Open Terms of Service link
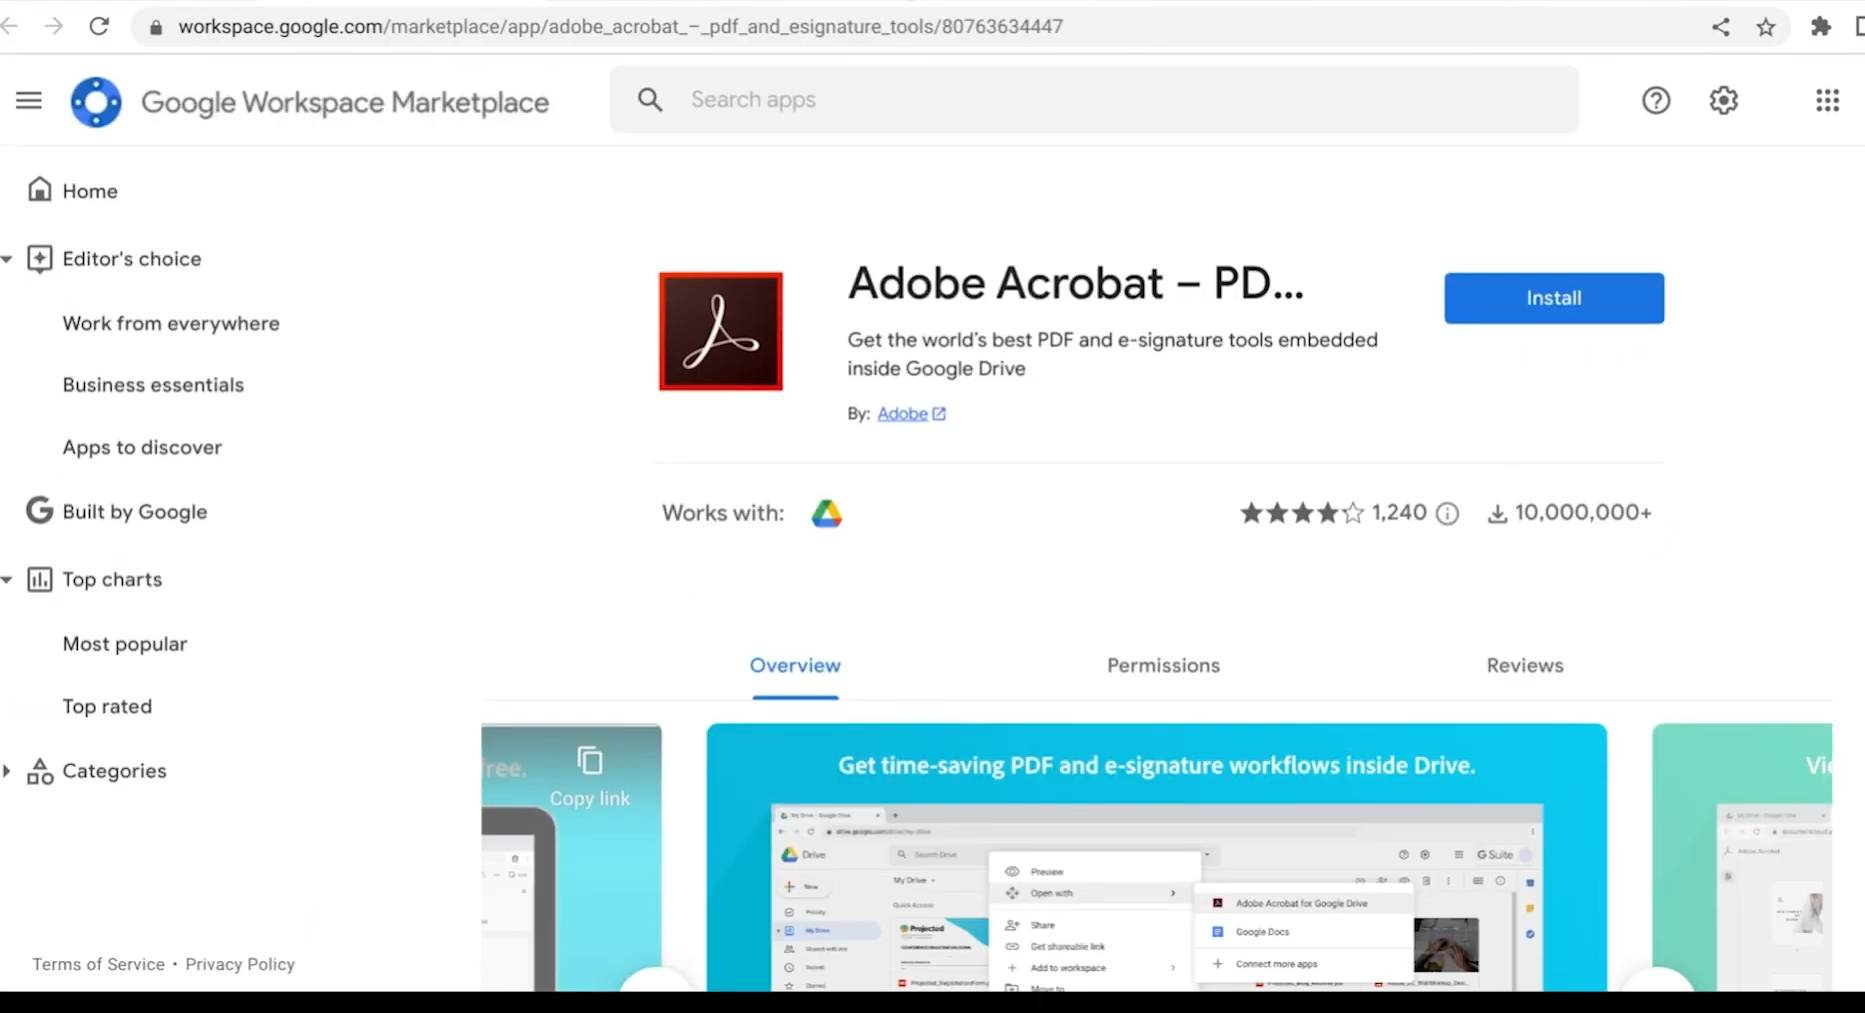Screen dimensions: 1865x1013 [x=98, y=964]
